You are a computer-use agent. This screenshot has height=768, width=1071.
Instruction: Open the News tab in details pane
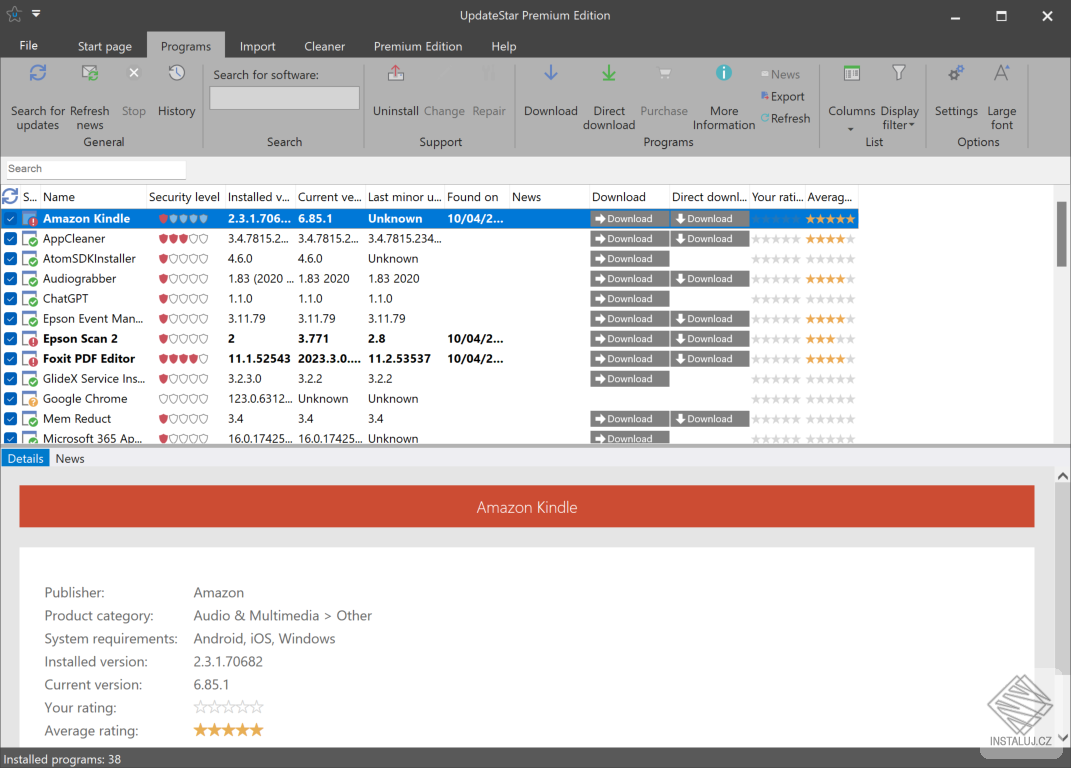pyautogui.click(x=69, y=458)
